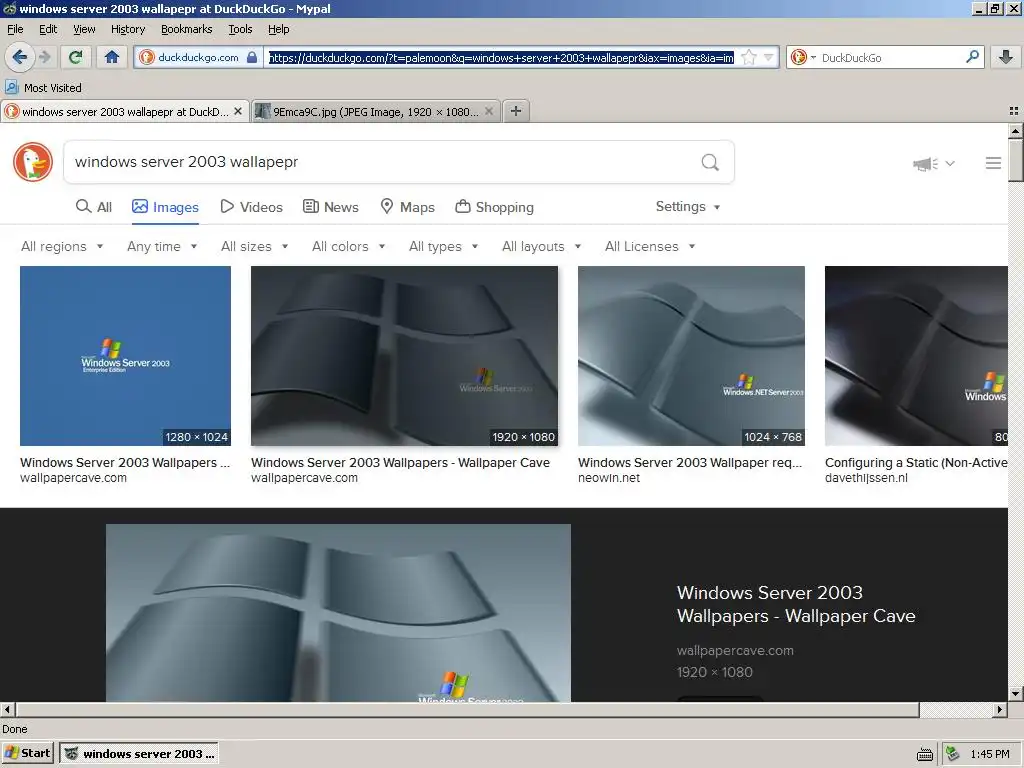Open the Edit menu

click(x=48, y=29)
